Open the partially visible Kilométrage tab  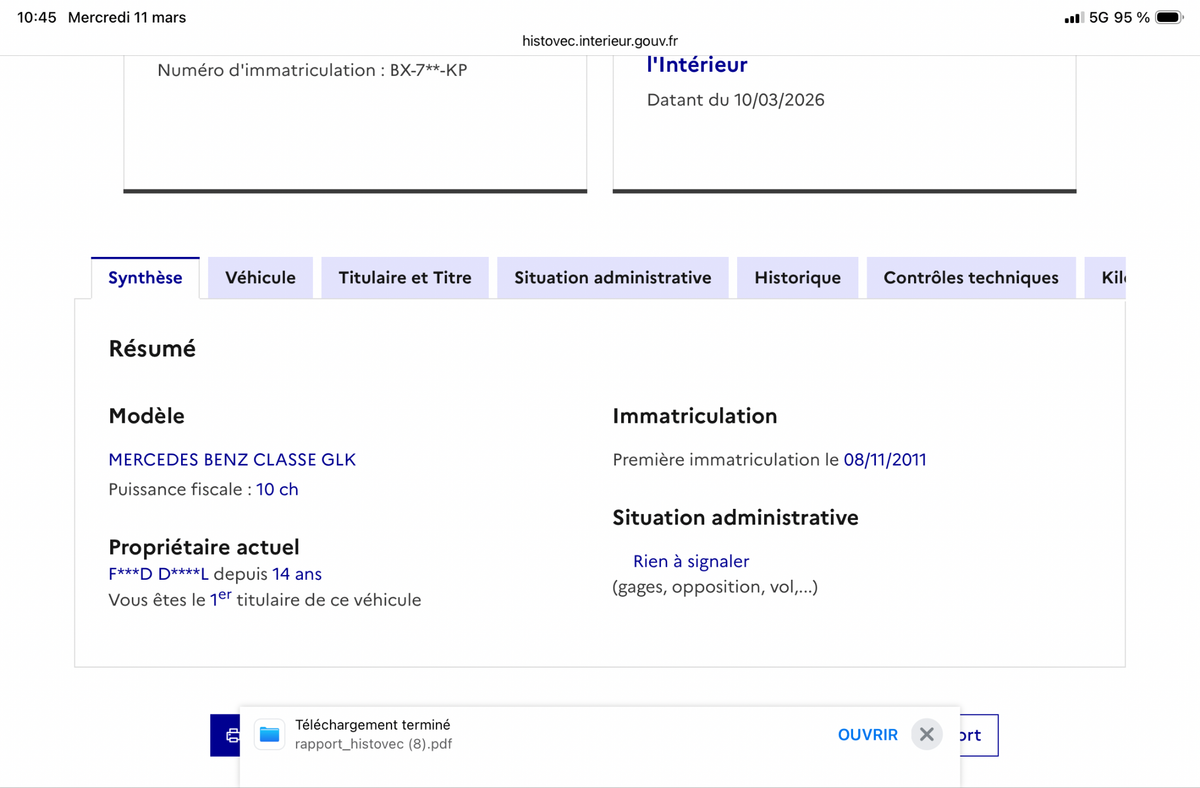[1112, 278]
